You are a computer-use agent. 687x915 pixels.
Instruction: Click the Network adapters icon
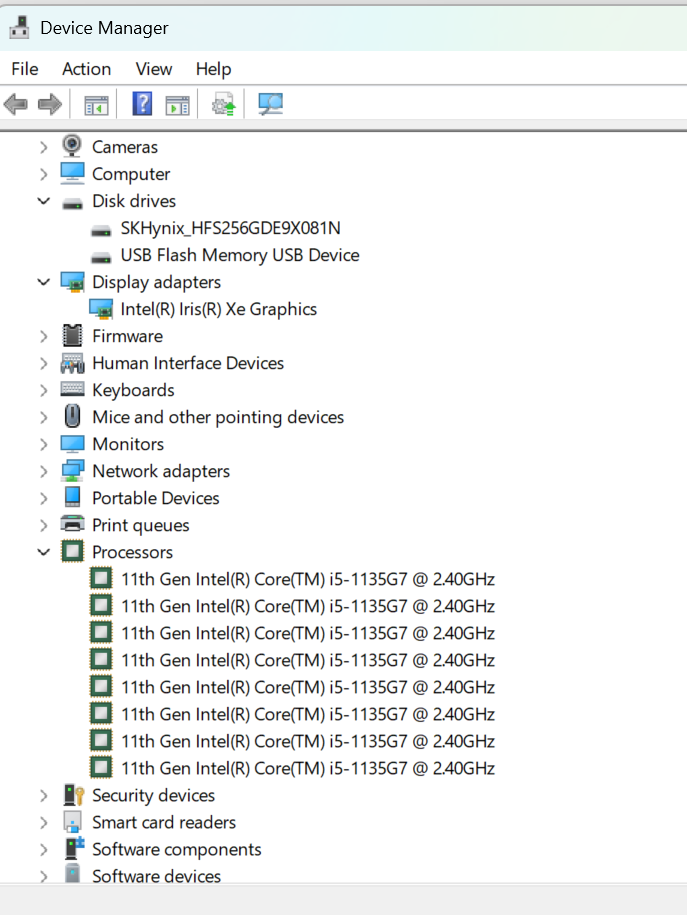[x=72, y=470]
